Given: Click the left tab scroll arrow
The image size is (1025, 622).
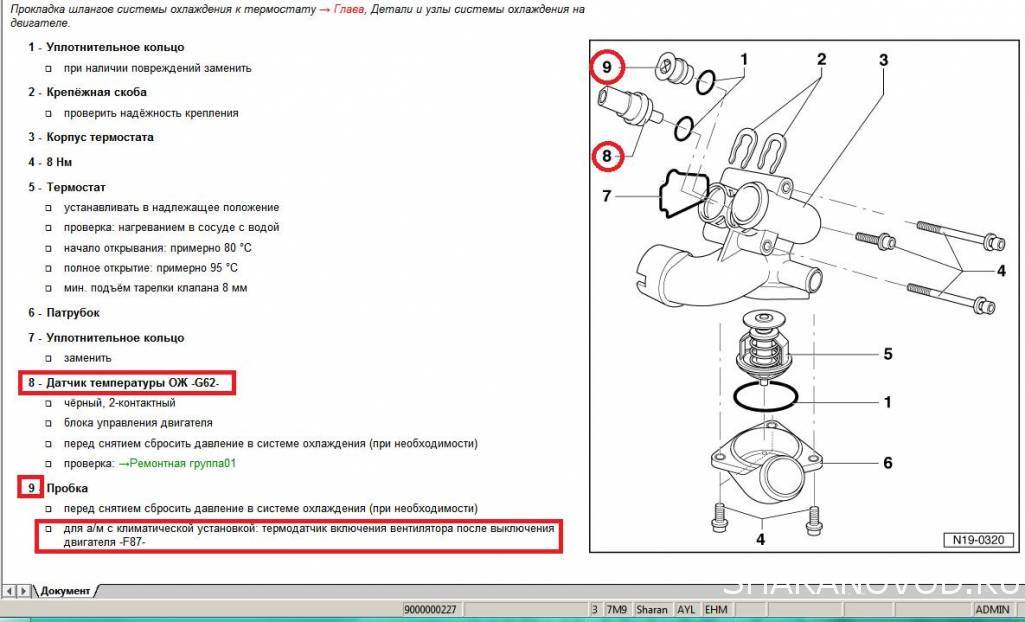Looking at the screenshot, I should coord(8,592).
